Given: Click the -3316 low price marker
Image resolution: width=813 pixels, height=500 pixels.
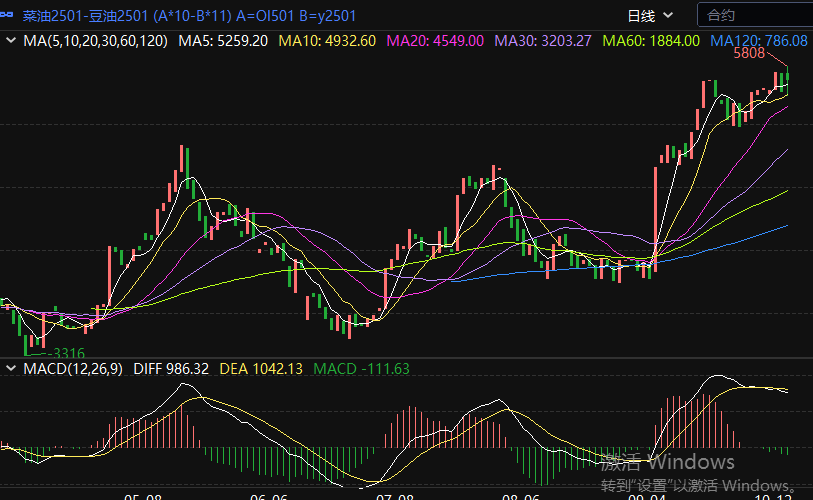Looking at the screenshot, I should tap(66, 353).
